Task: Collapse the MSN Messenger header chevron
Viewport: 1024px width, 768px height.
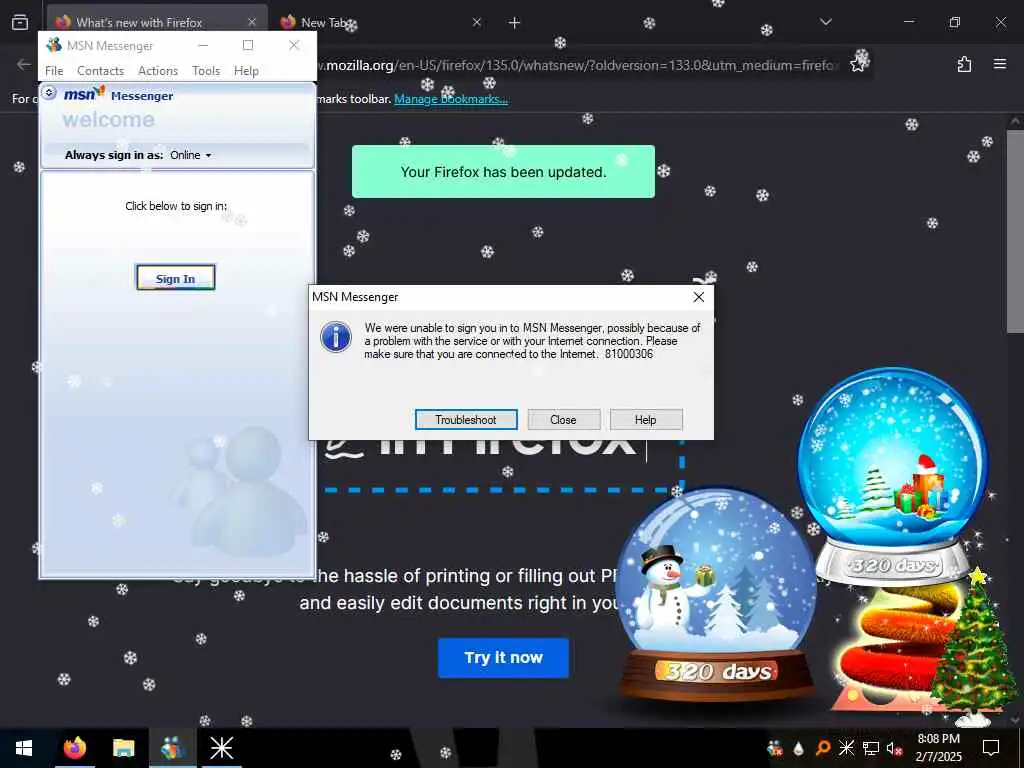Action: coord(48,93)
